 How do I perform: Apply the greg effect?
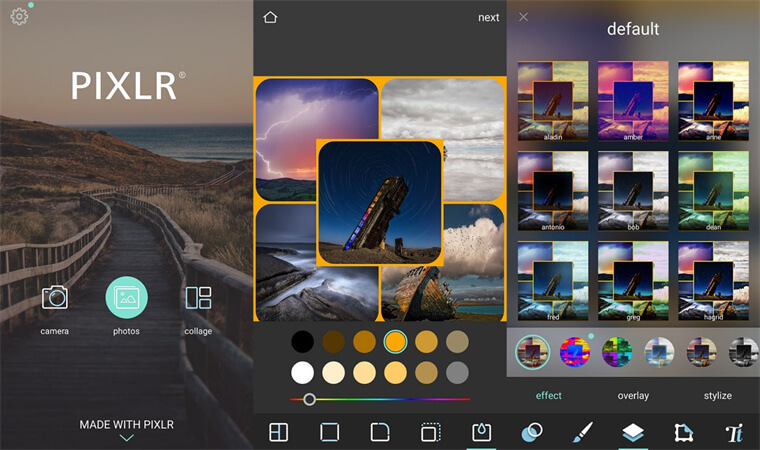(633, 281)
